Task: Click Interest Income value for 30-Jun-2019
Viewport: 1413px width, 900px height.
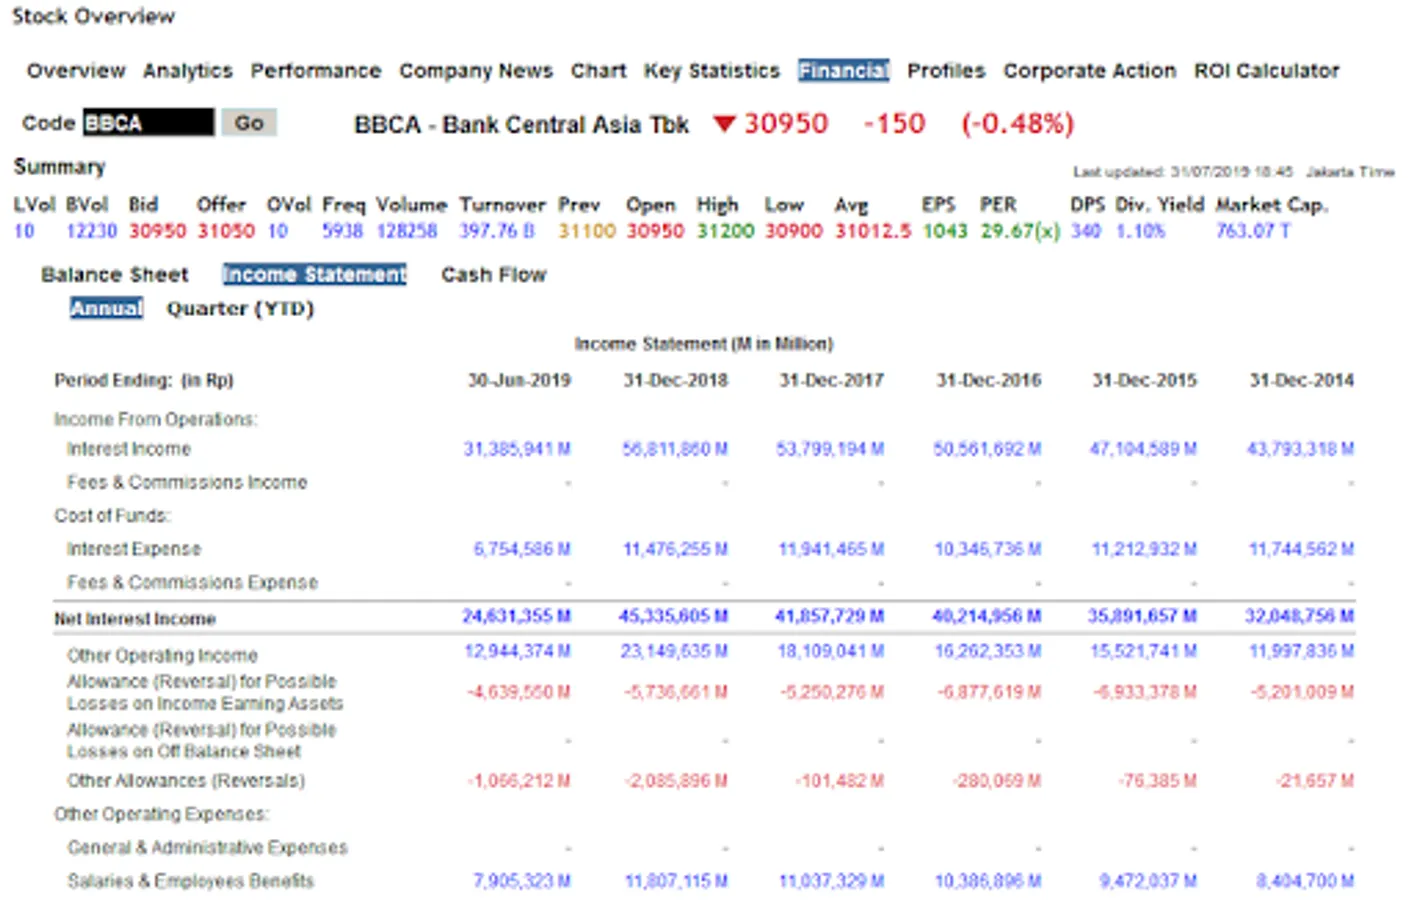Action: coord(517,449)
